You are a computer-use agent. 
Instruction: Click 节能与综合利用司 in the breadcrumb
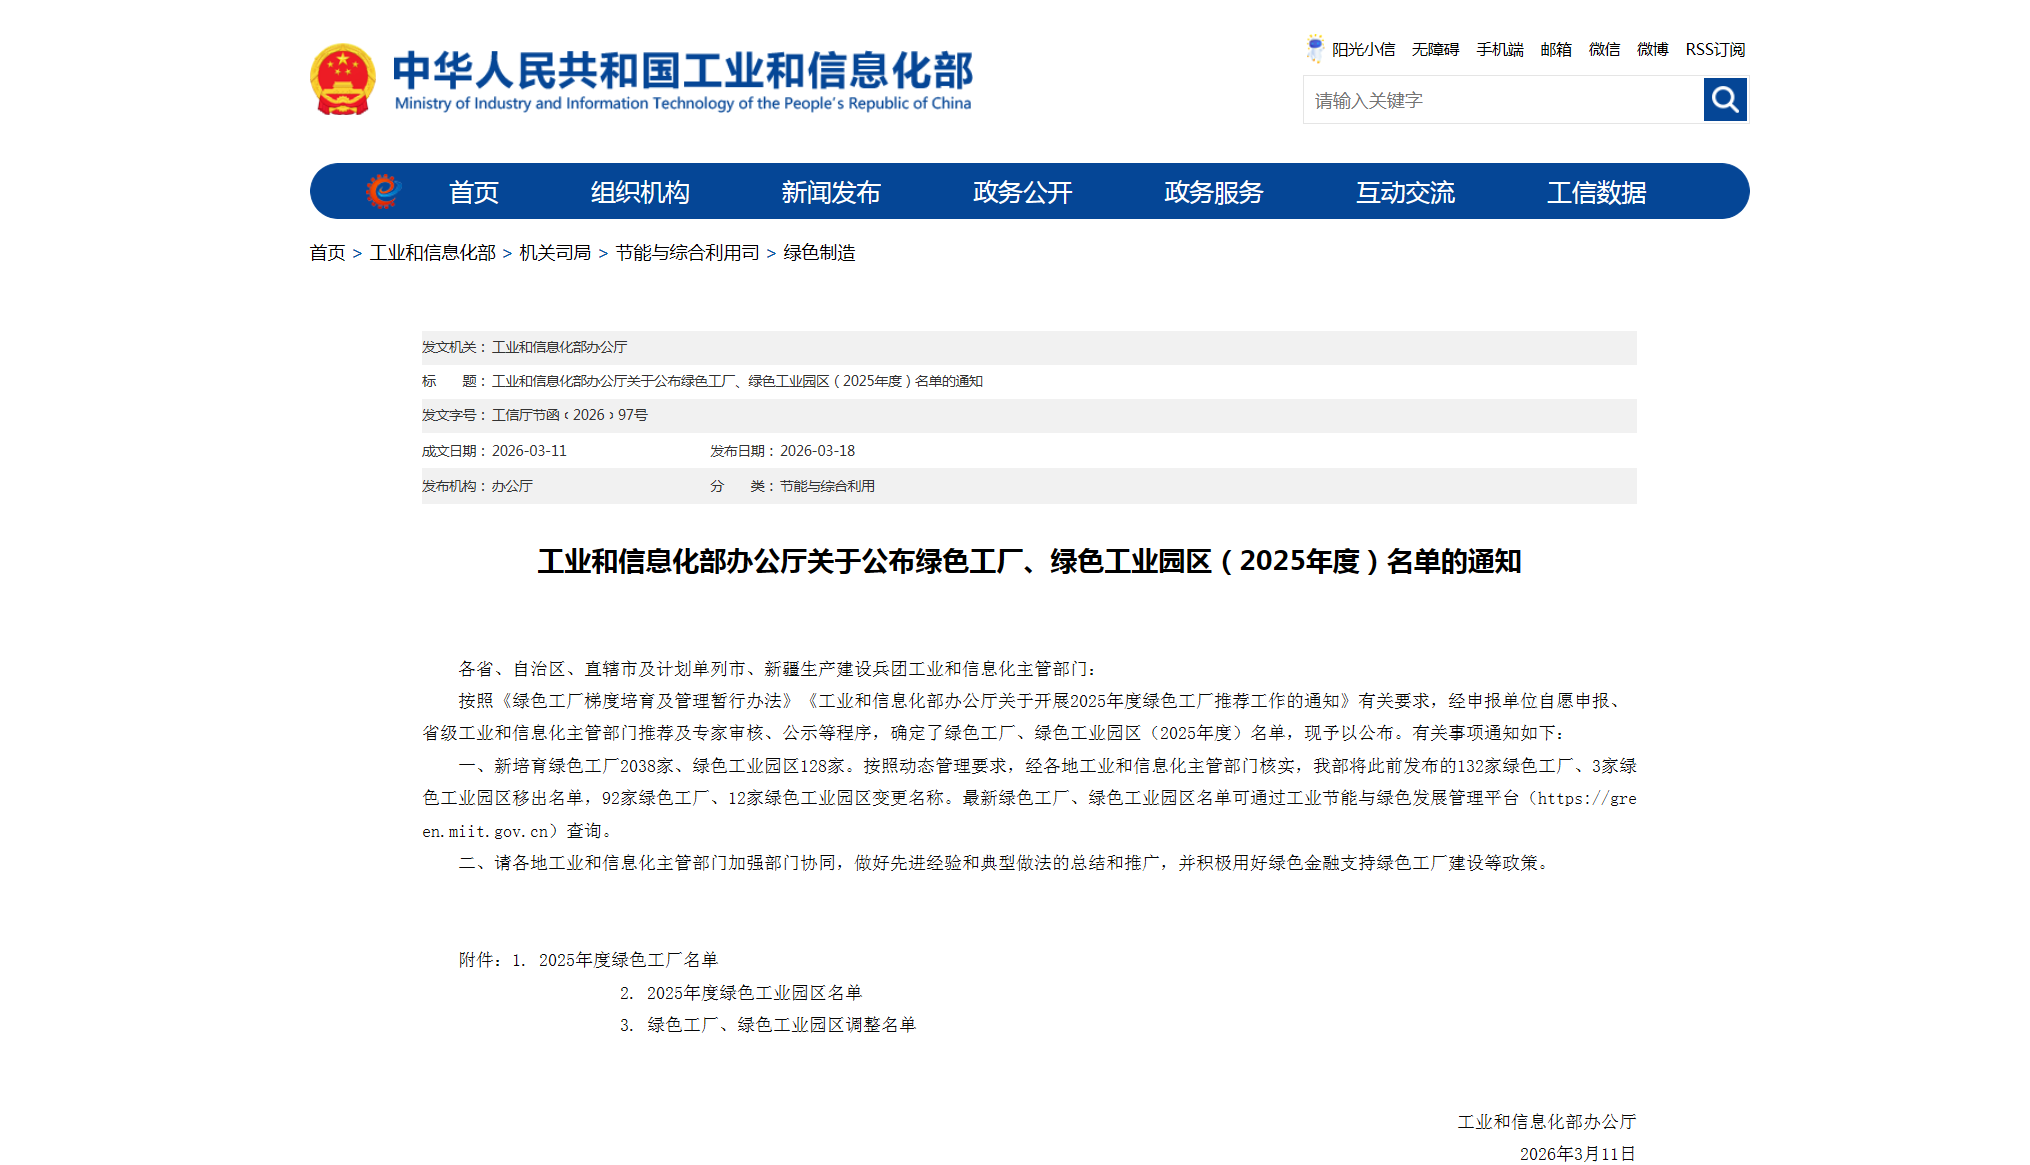(687, 253)
